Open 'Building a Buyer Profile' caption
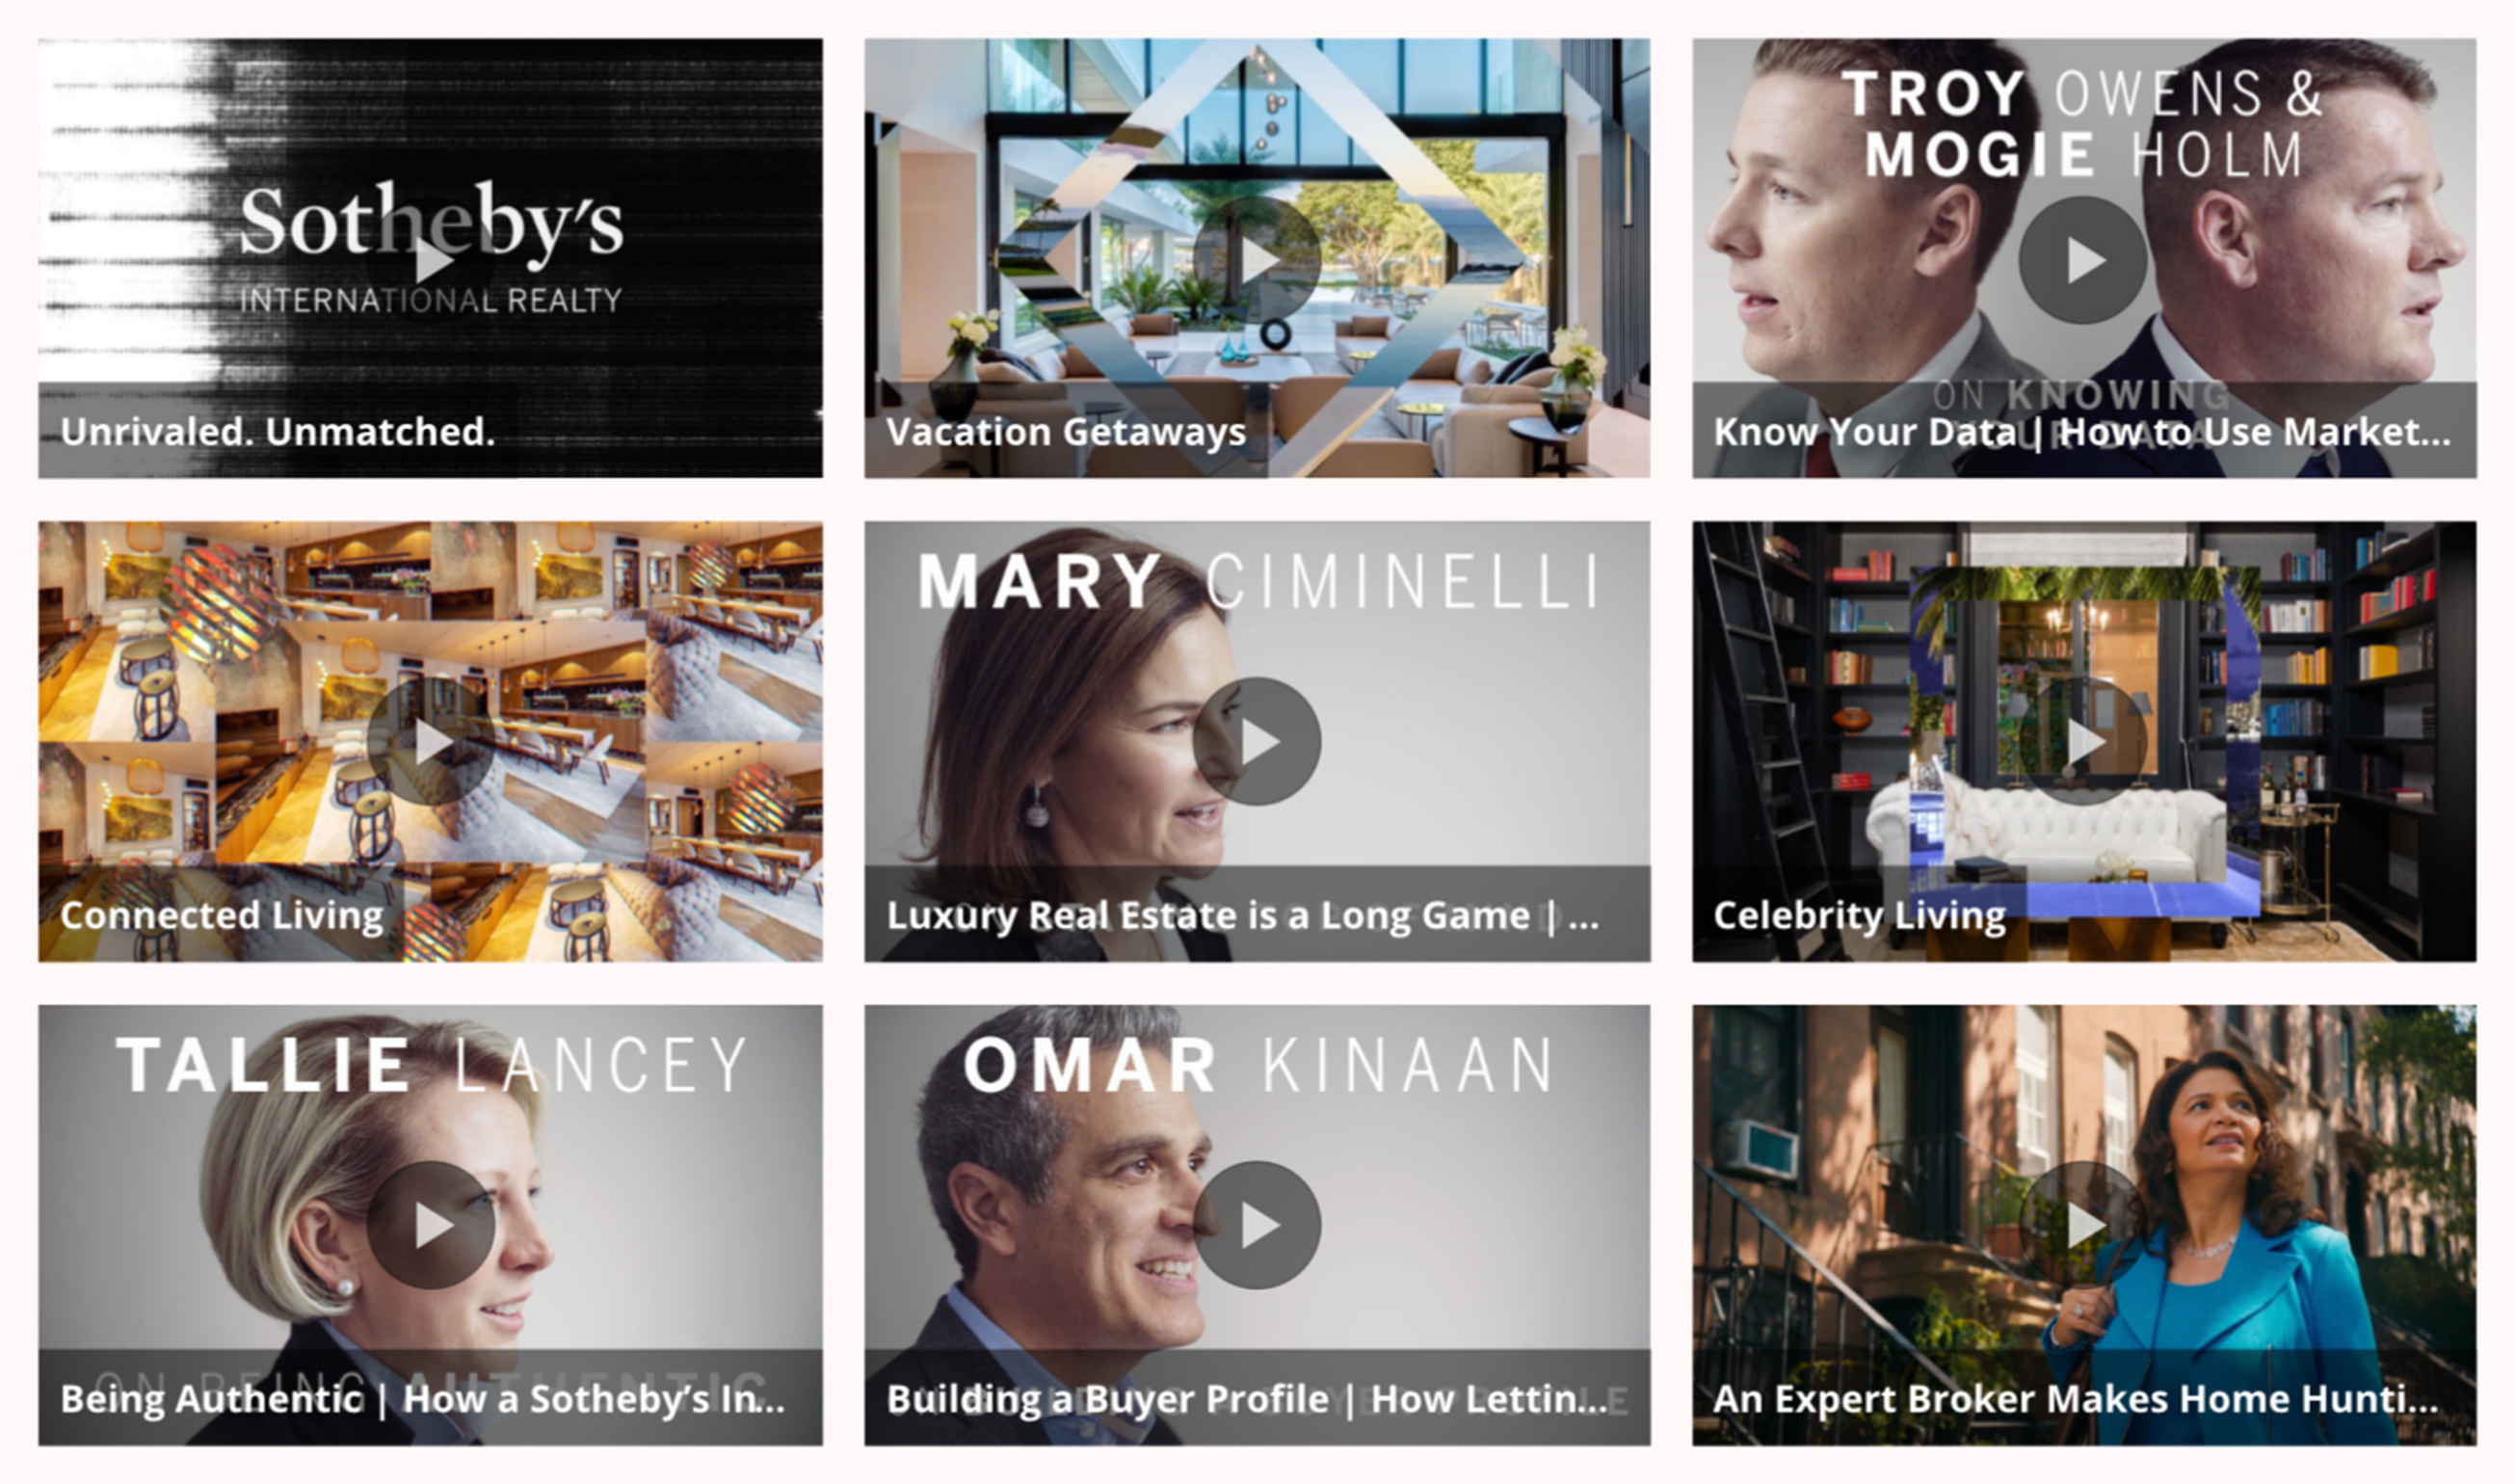 1247,1398
